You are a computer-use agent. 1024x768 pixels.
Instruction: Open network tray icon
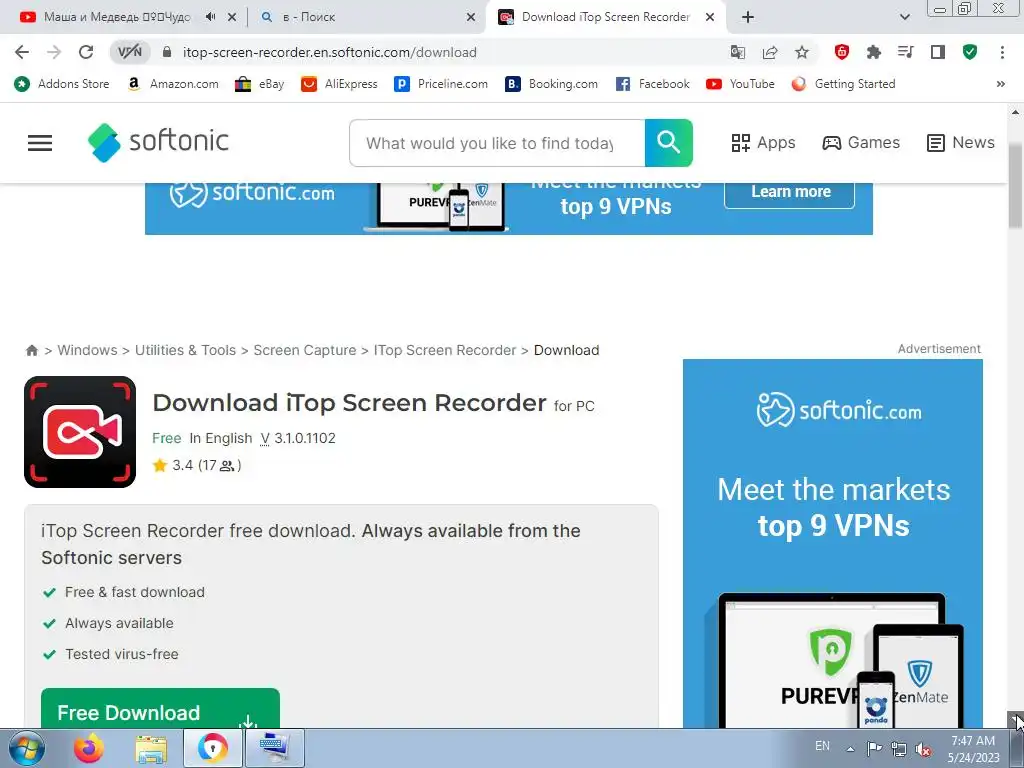pos(899,749)
